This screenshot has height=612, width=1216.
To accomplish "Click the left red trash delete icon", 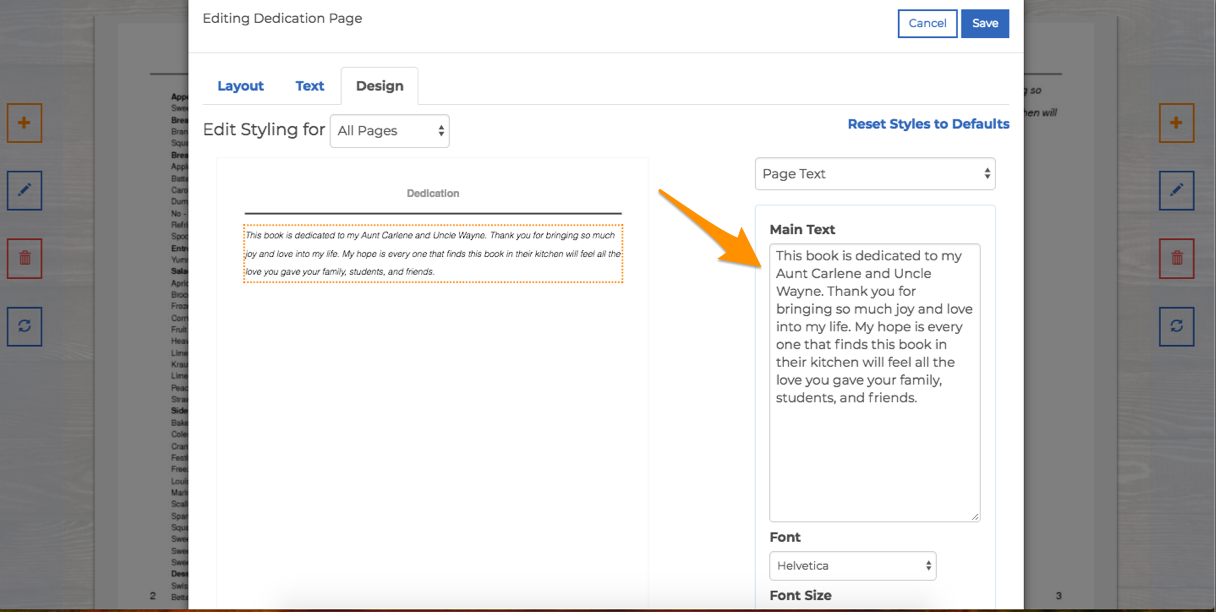I will [x=24, y=259].
